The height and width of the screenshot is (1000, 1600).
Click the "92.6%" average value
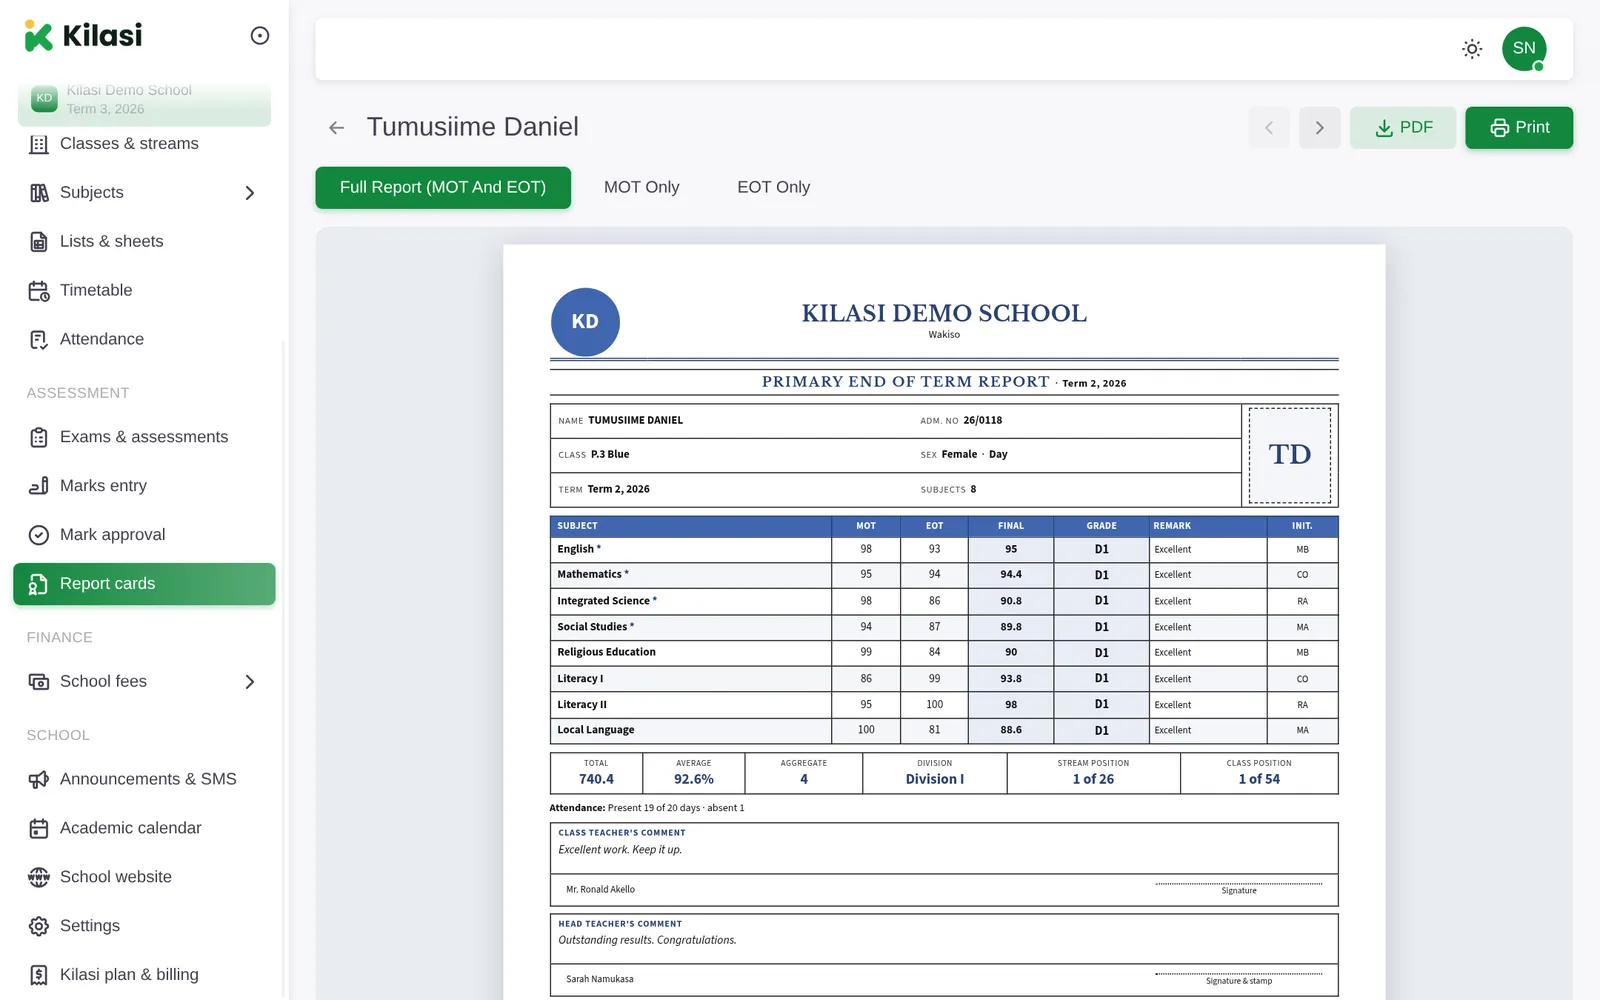(x=694, y=780)
